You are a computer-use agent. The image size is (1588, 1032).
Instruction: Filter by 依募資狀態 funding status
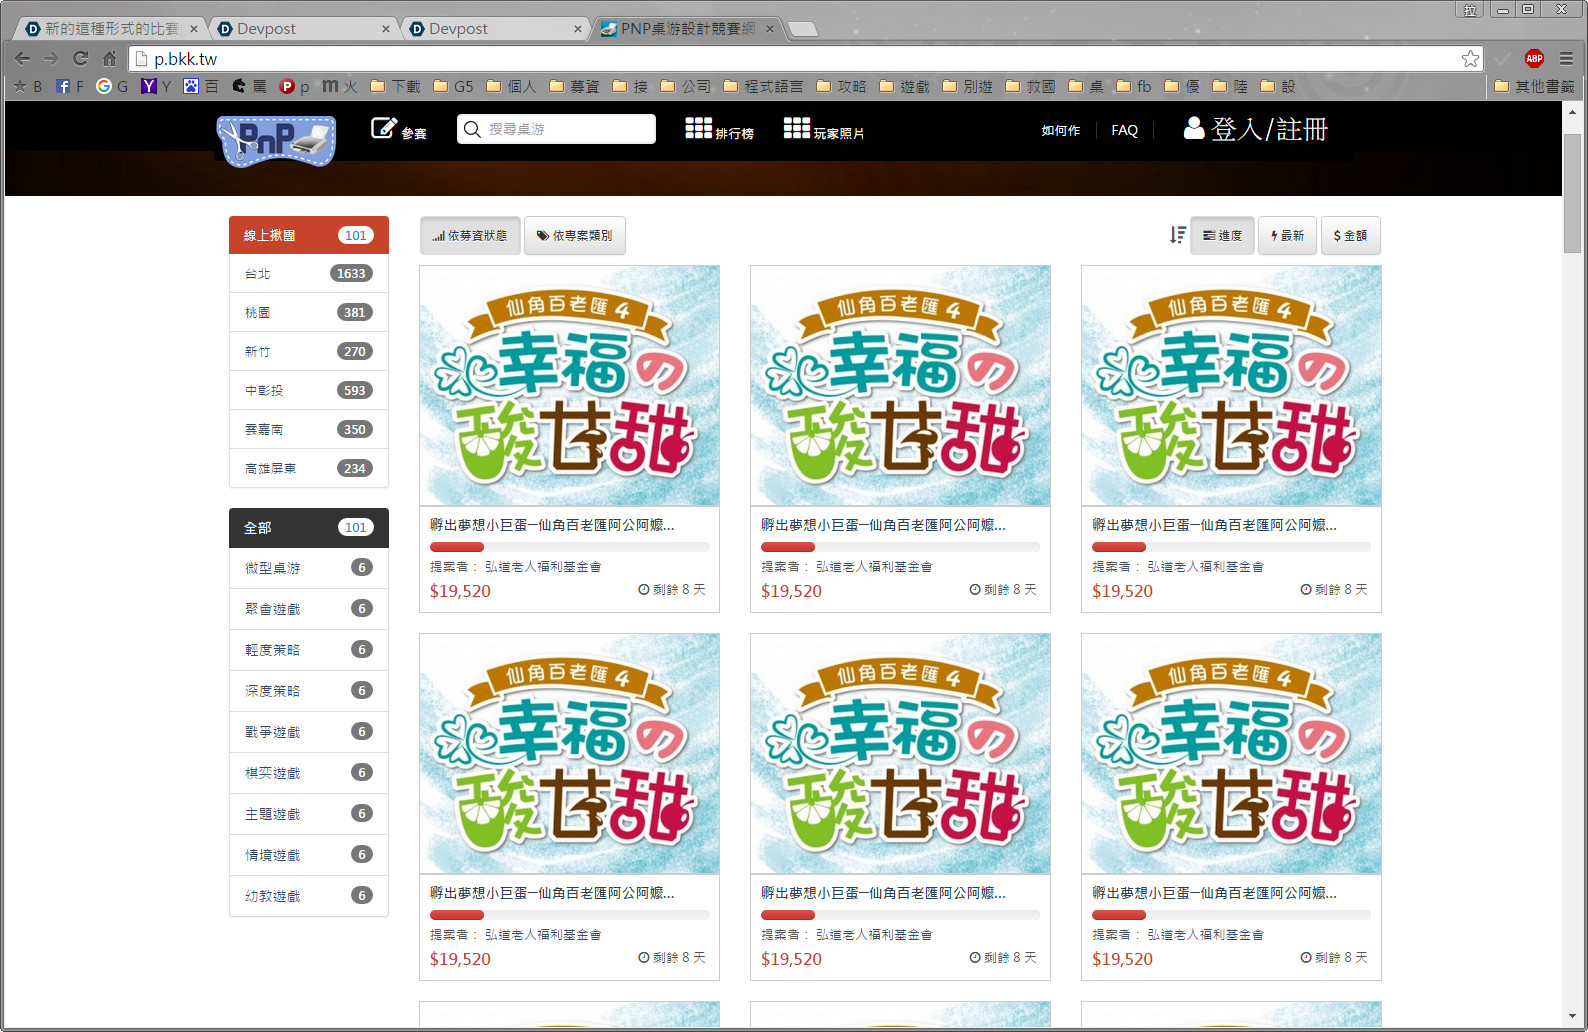470,235
